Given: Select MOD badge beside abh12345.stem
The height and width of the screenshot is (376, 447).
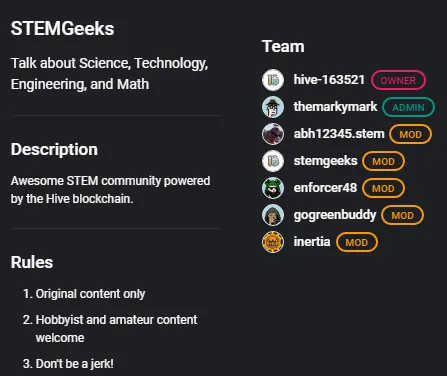Looking at the screenshot, I should click(411, 134).
